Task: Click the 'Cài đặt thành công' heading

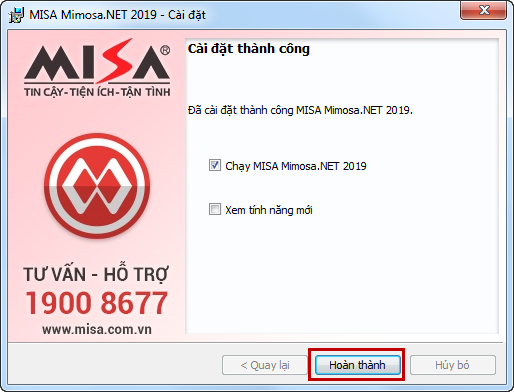Action: 249,49
